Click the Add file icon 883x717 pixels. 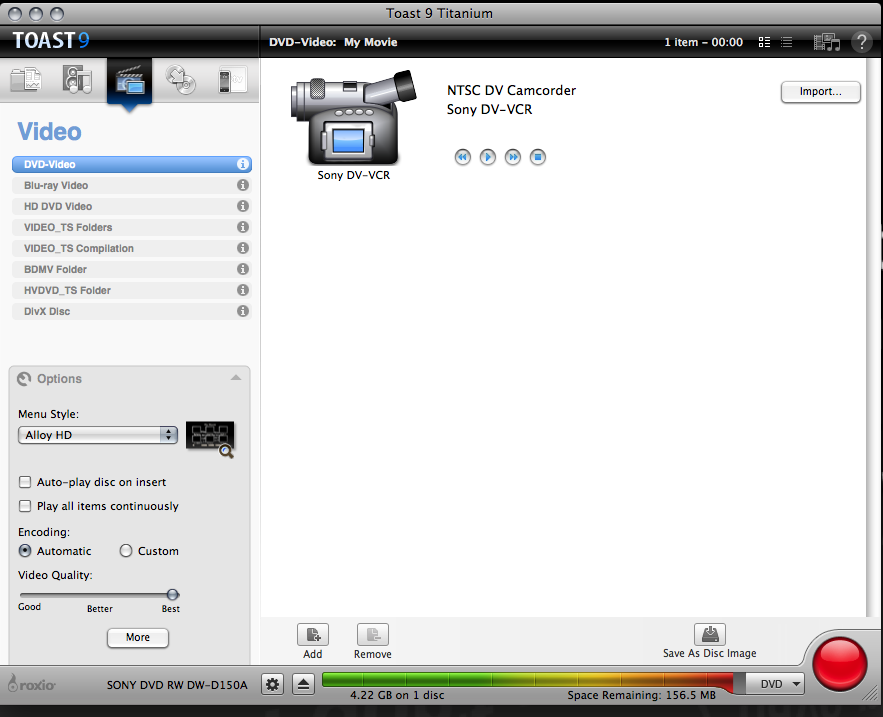tap(313, 635)
